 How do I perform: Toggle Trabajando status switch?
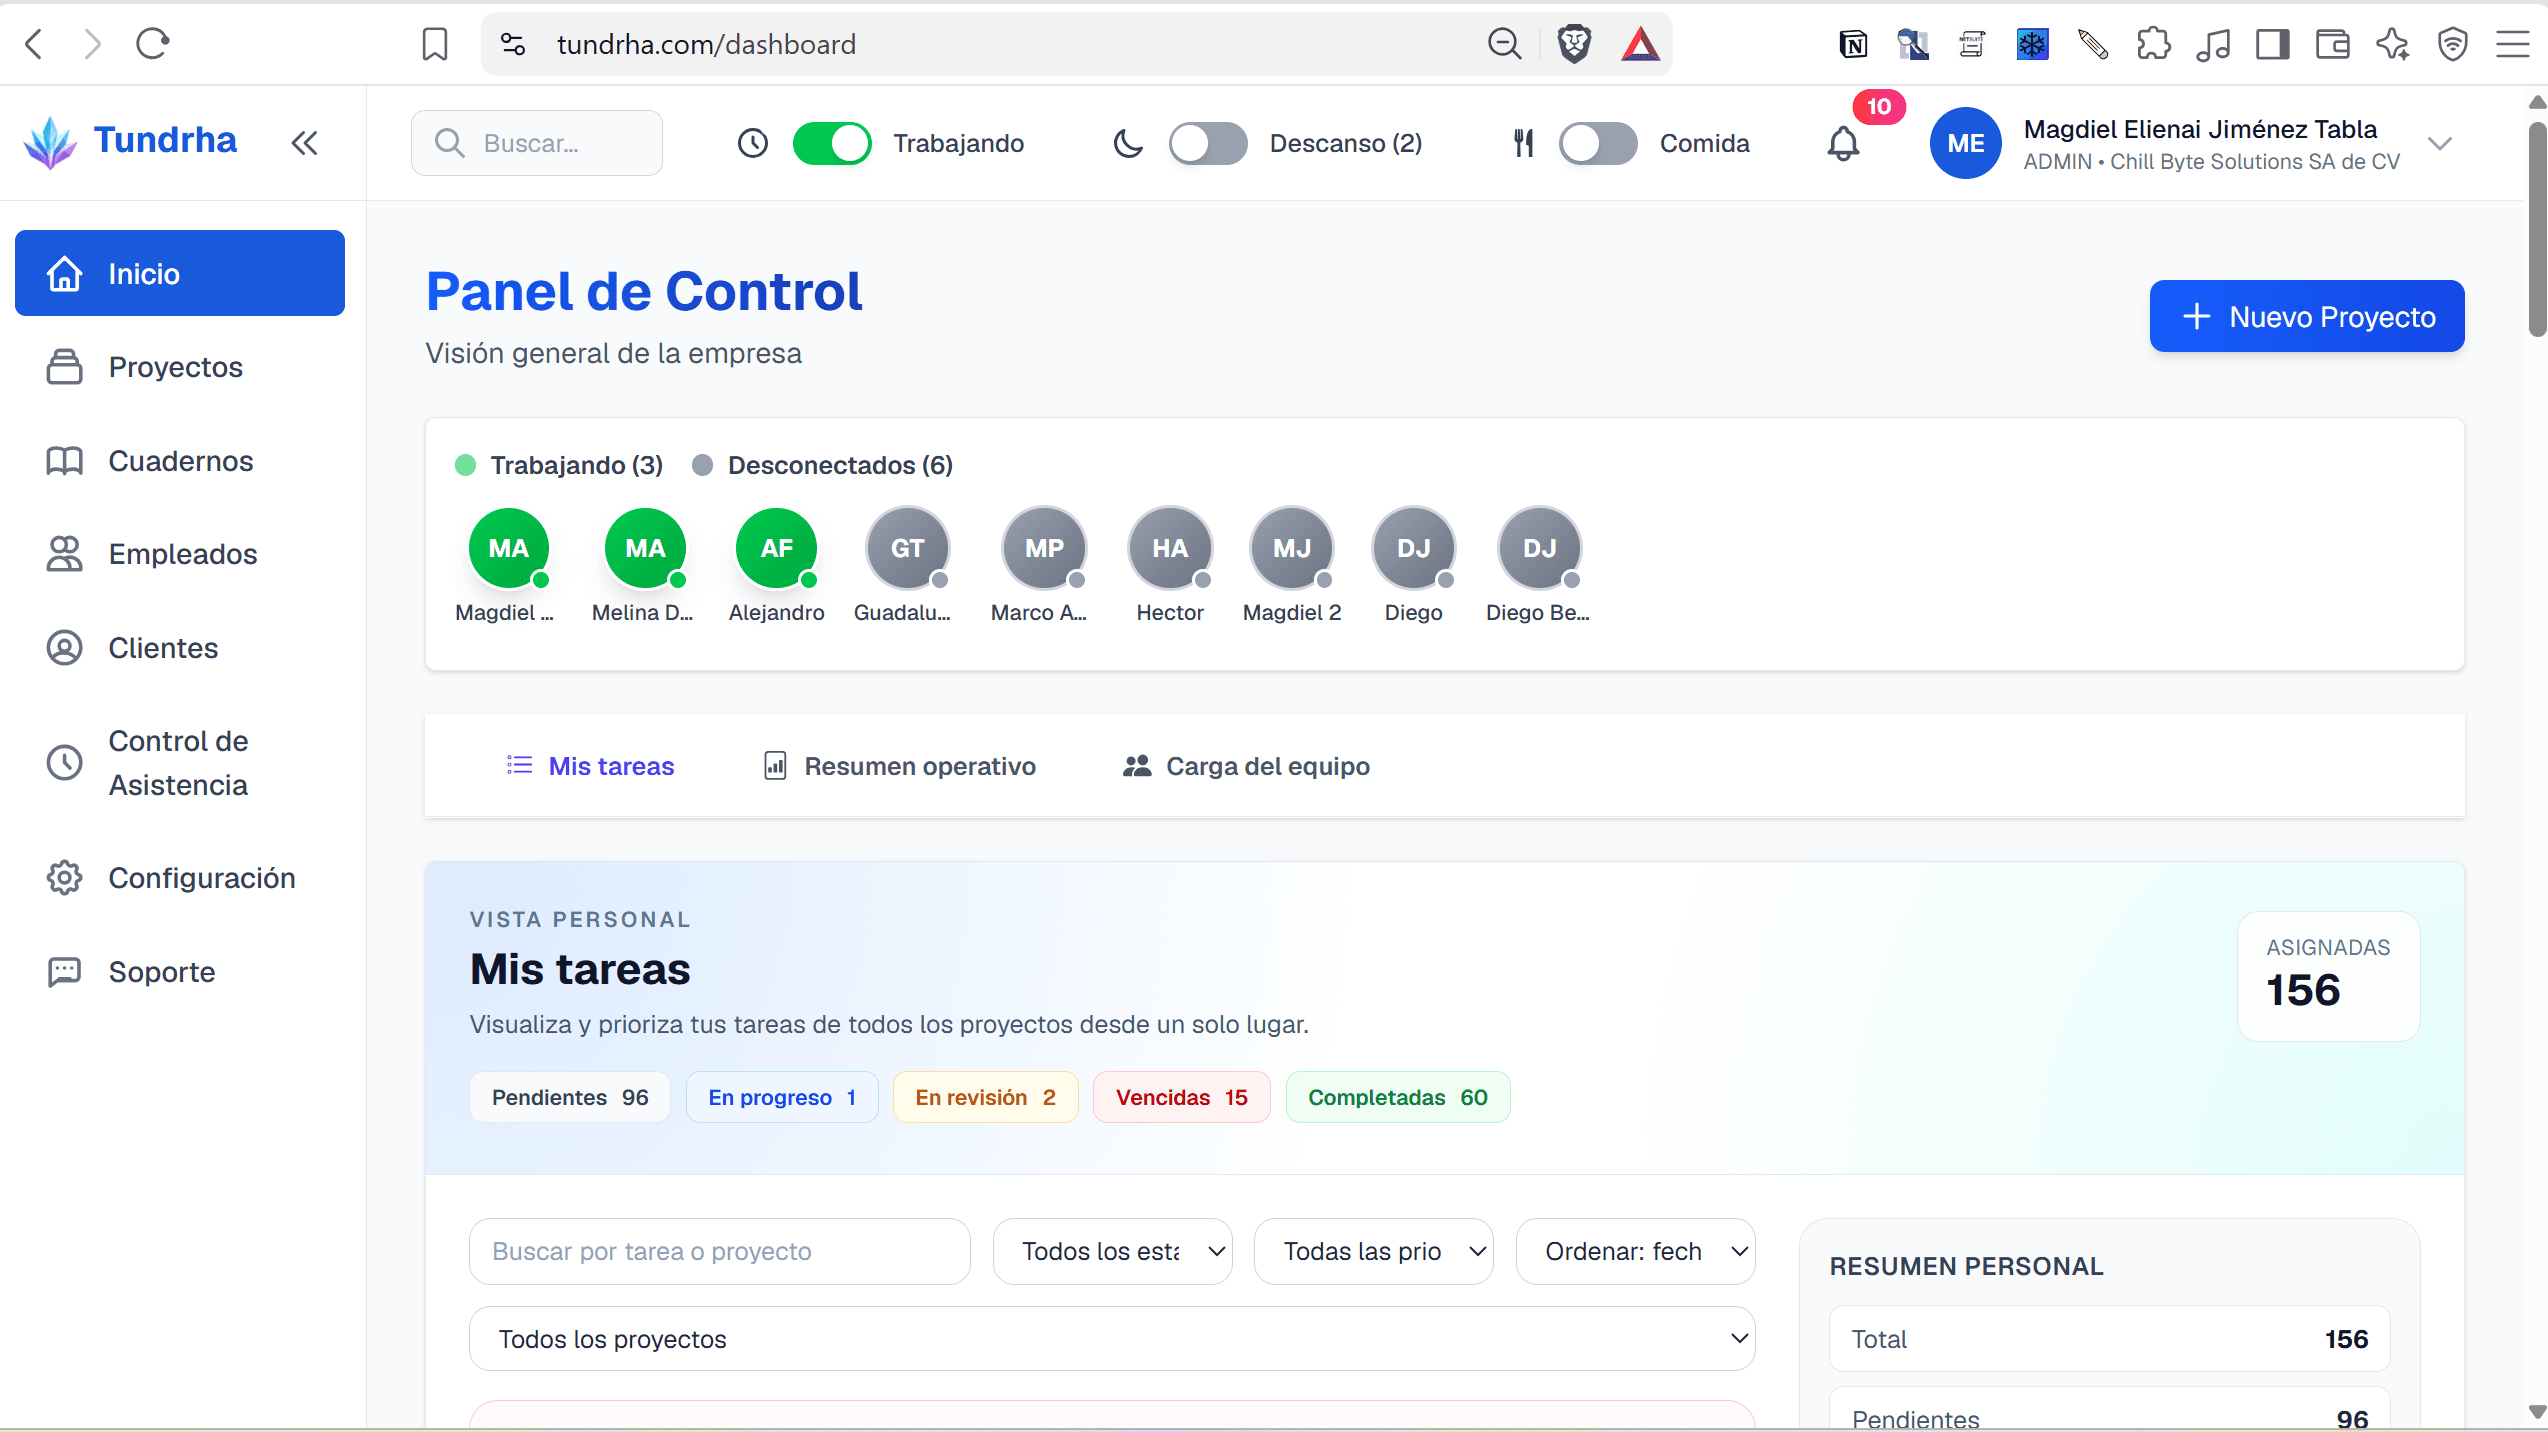tap(832, 143)
